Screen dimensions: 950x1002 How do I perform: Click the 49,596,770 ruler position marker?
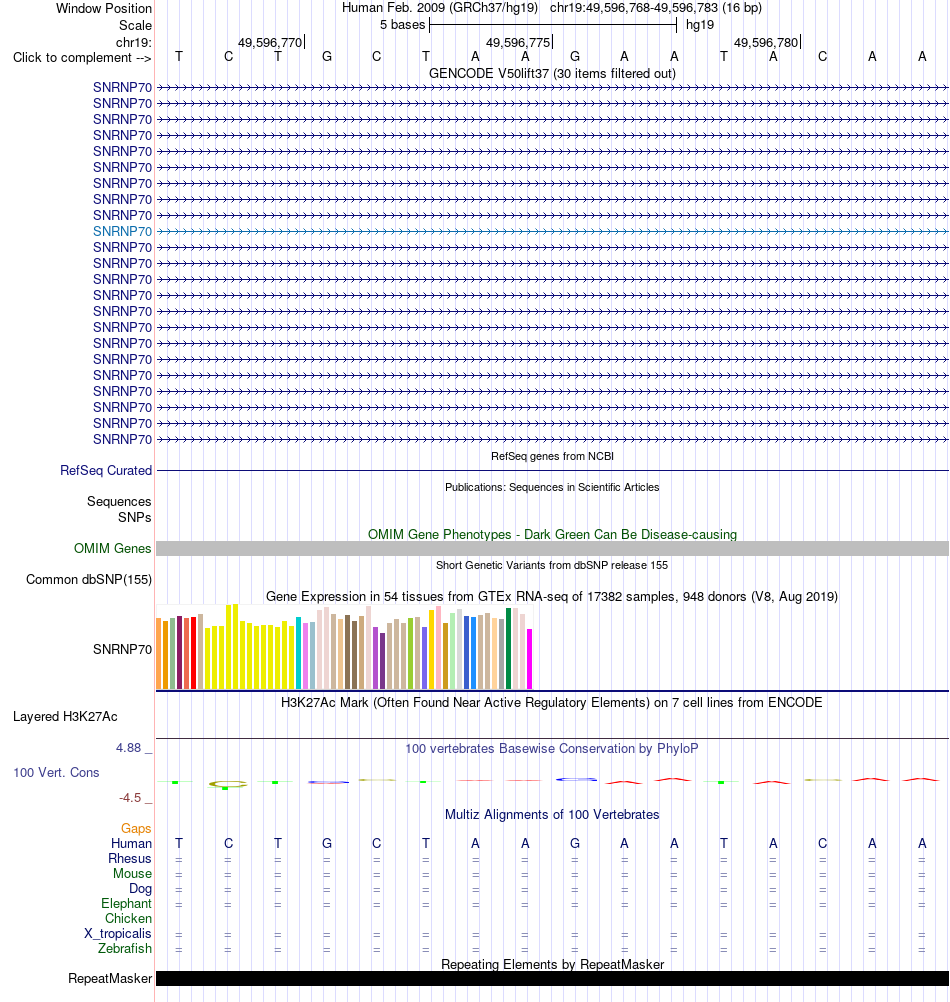tap(271, 43)
